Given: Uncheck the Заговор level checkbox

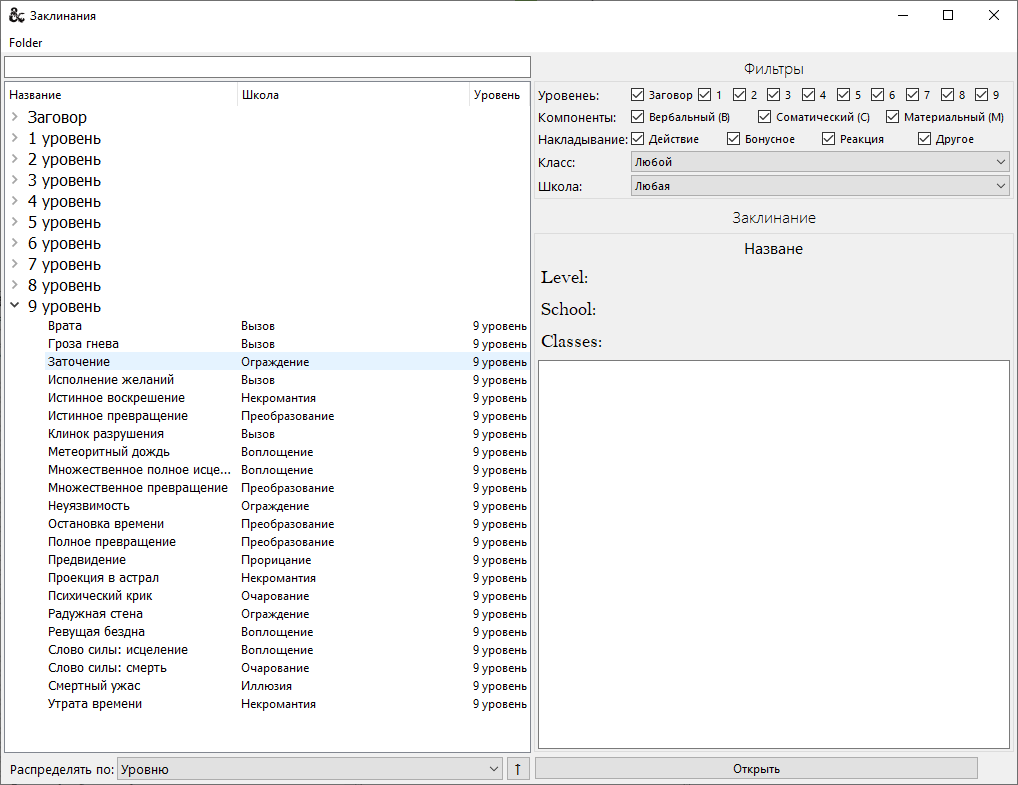Looking at the screenshot, I should [638, 95].
